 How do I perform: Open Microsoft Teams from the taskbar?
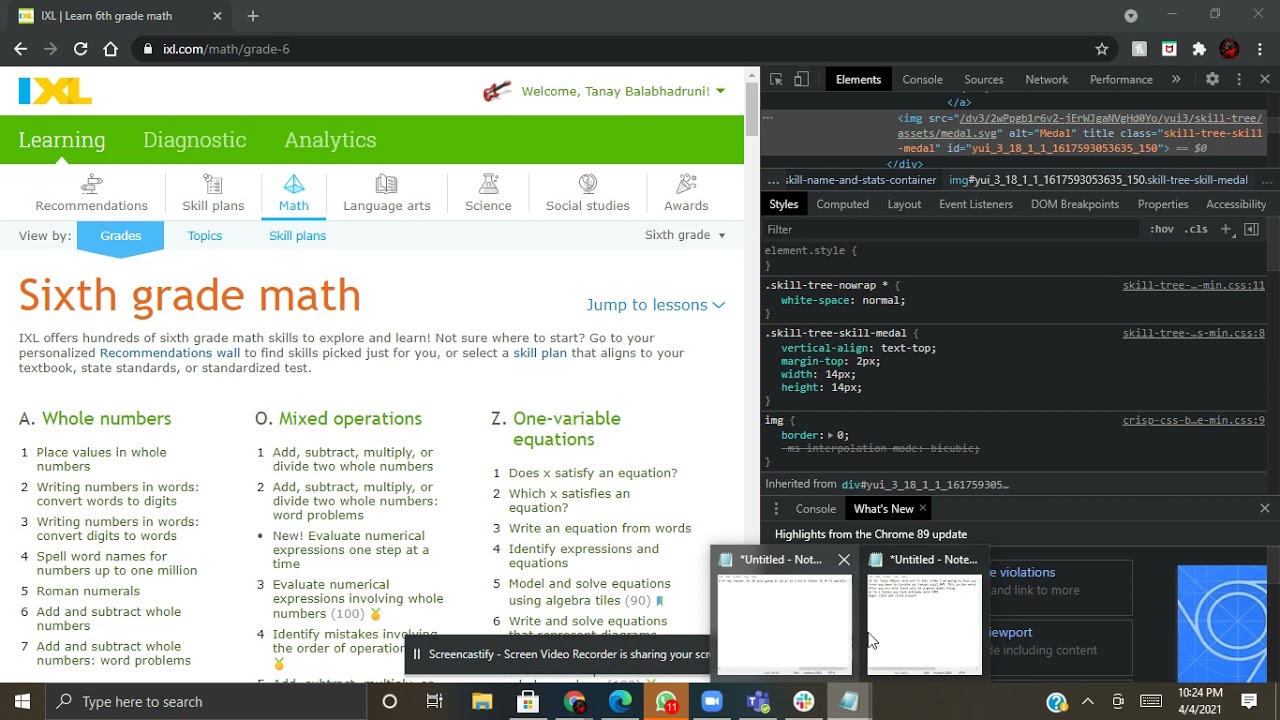[x=758, y=701]
